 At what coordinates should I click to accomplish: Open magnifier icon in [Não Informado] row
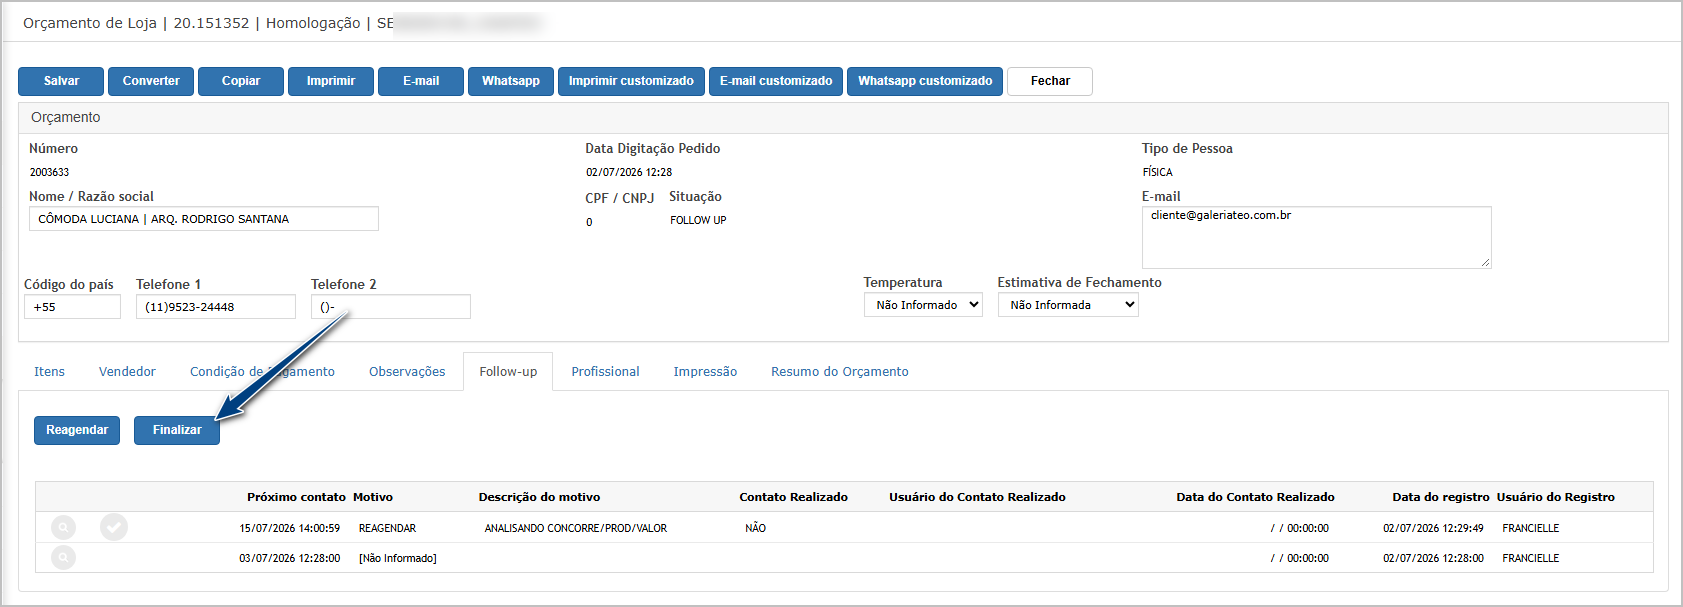click(63, 557)
